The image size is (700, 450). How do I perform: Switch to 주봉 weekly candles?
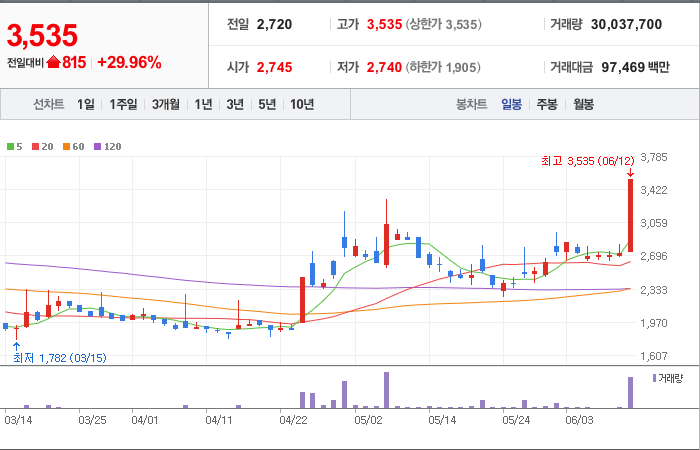coord(547,104)
